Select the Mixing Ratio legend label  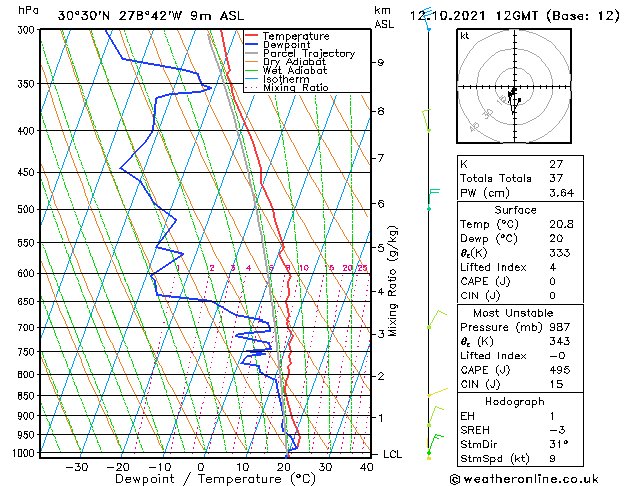point(296,87)
